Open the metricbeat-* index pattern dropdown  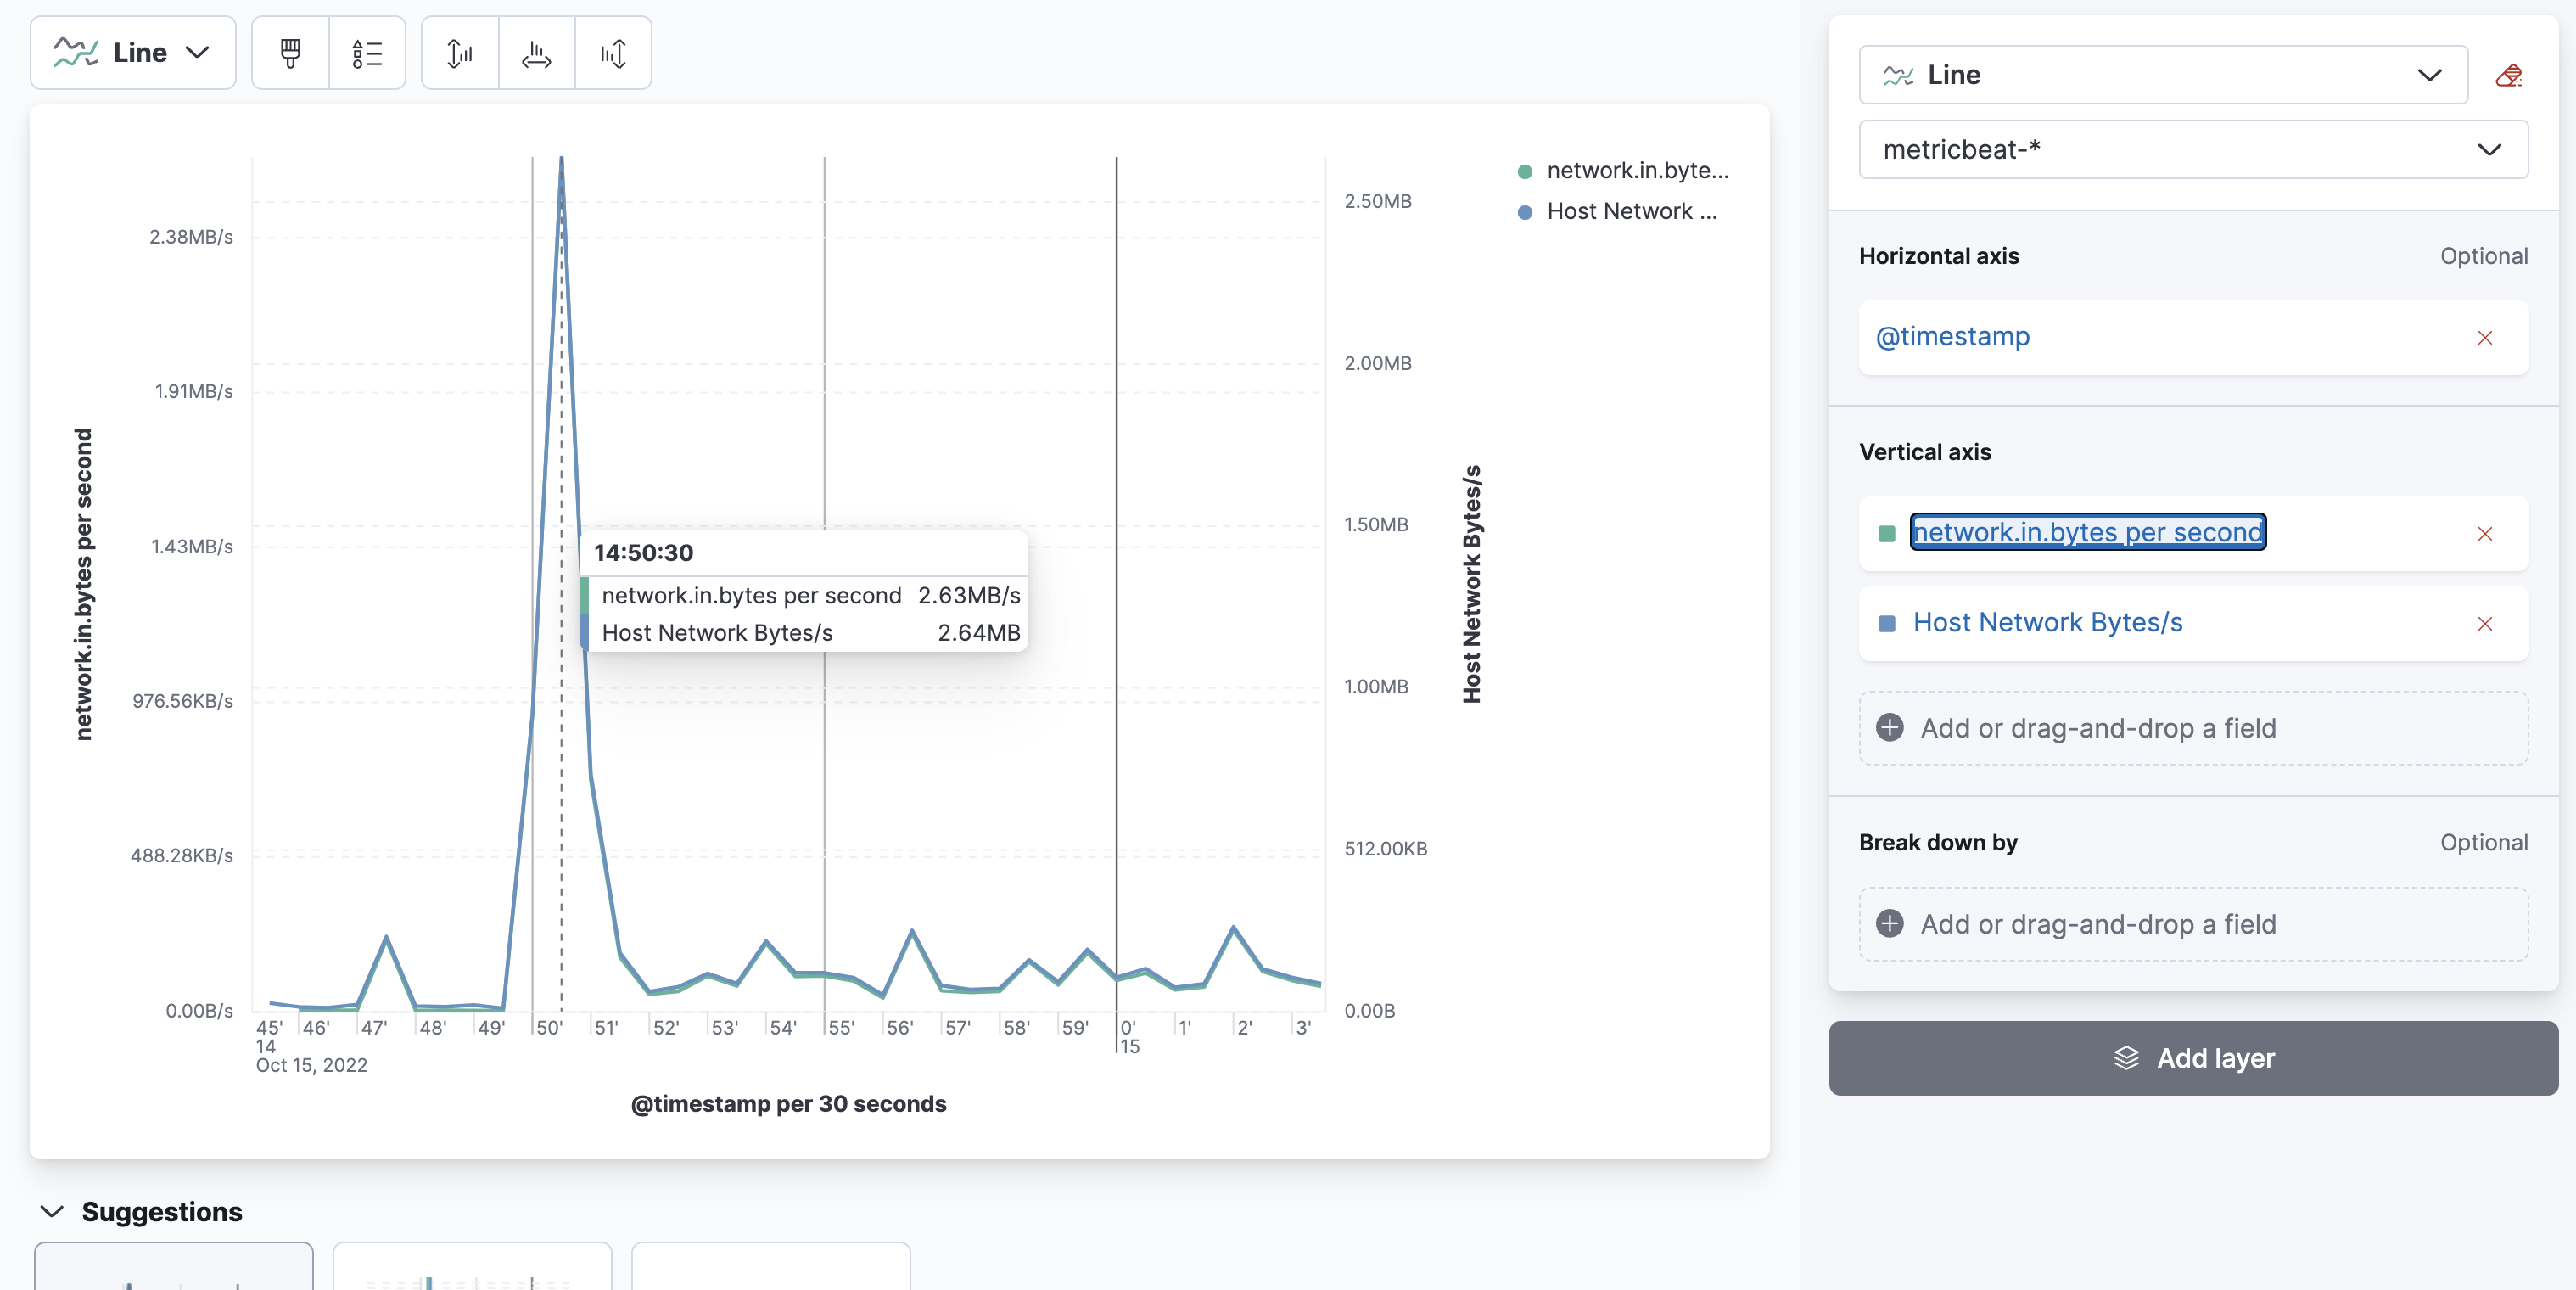(2192, 150)
